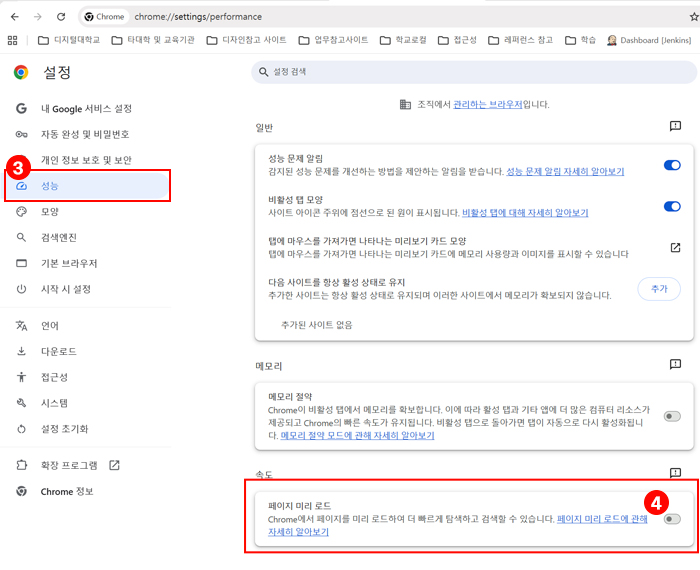Toggle the 비활성 탭 모양 switch
Viewport: 700px width, 570px height.
672,206
